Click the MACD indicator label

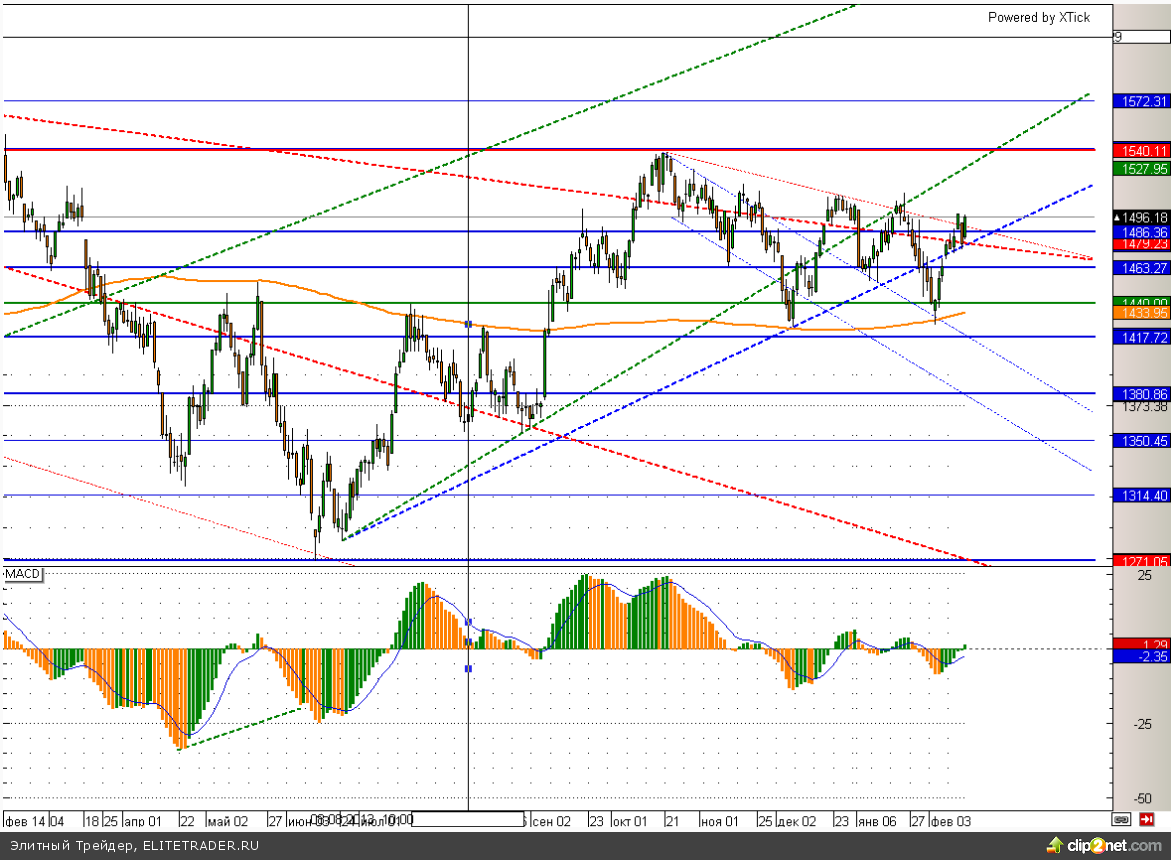coord(22,574)
